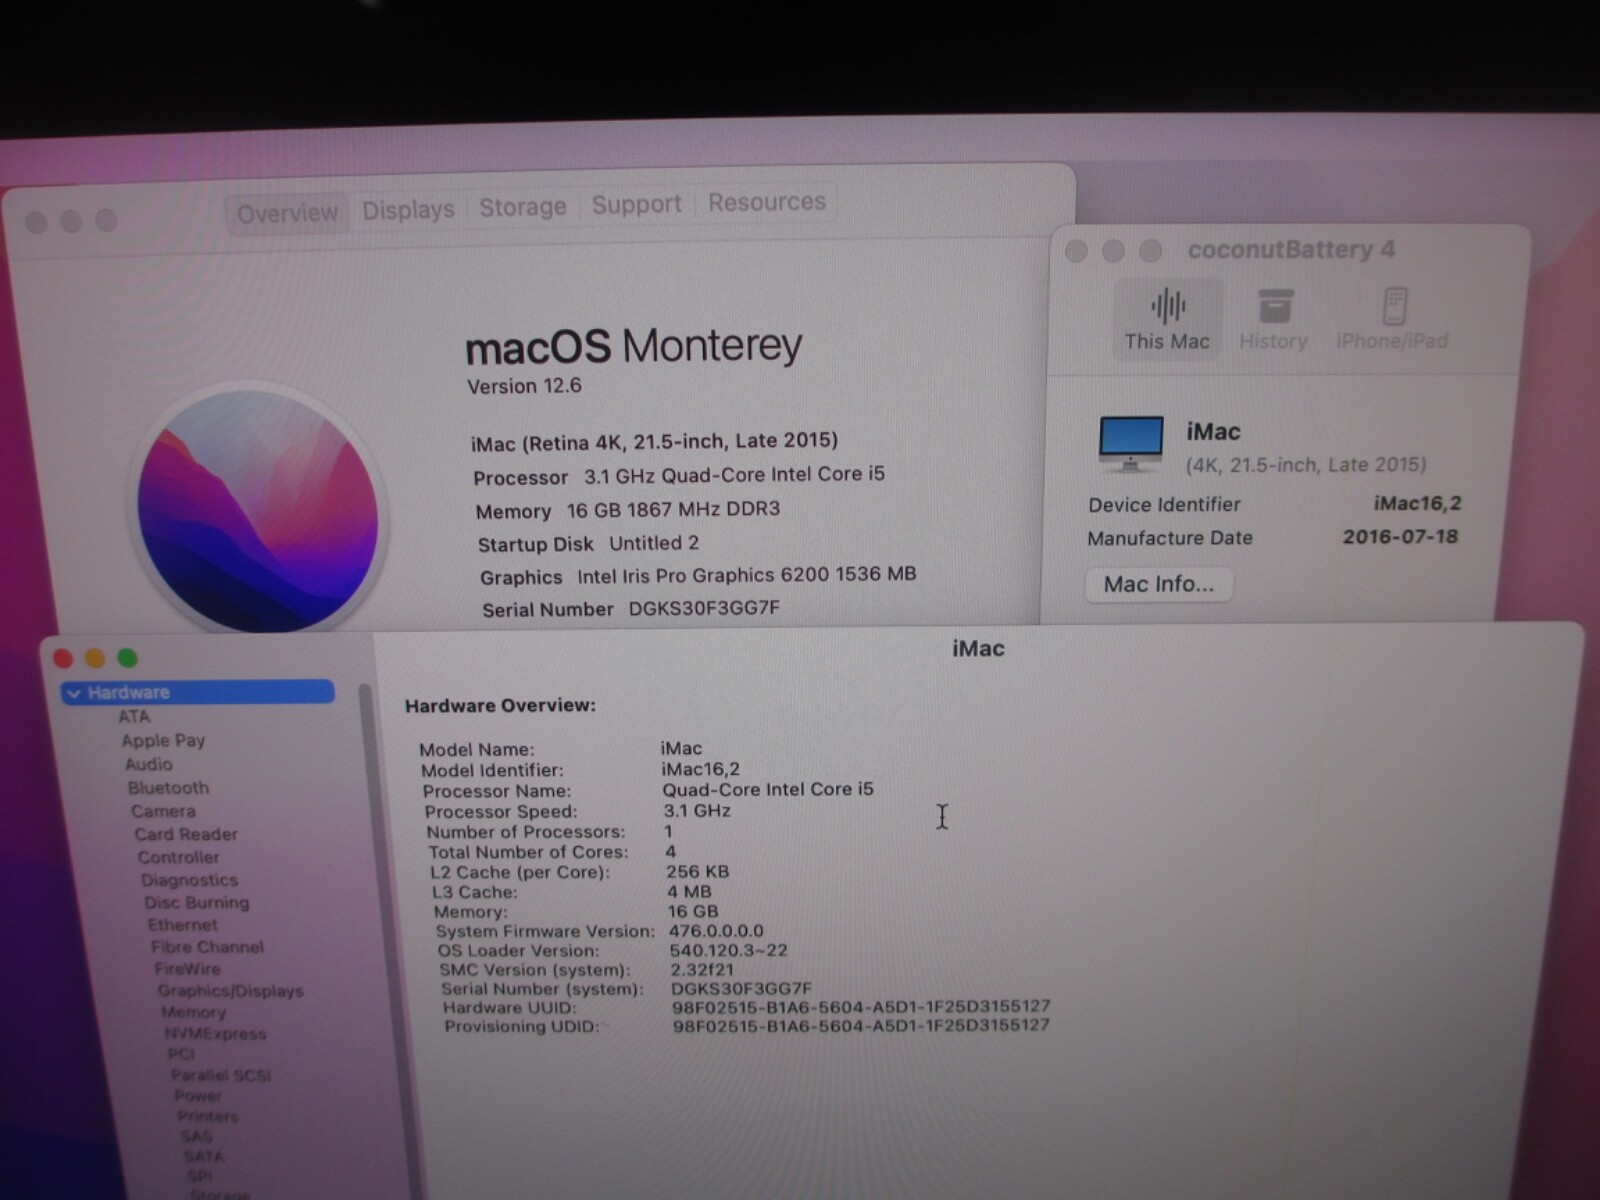
Task: Click the Device Identifier value in coconutBattery
Action: point(1417,503)
